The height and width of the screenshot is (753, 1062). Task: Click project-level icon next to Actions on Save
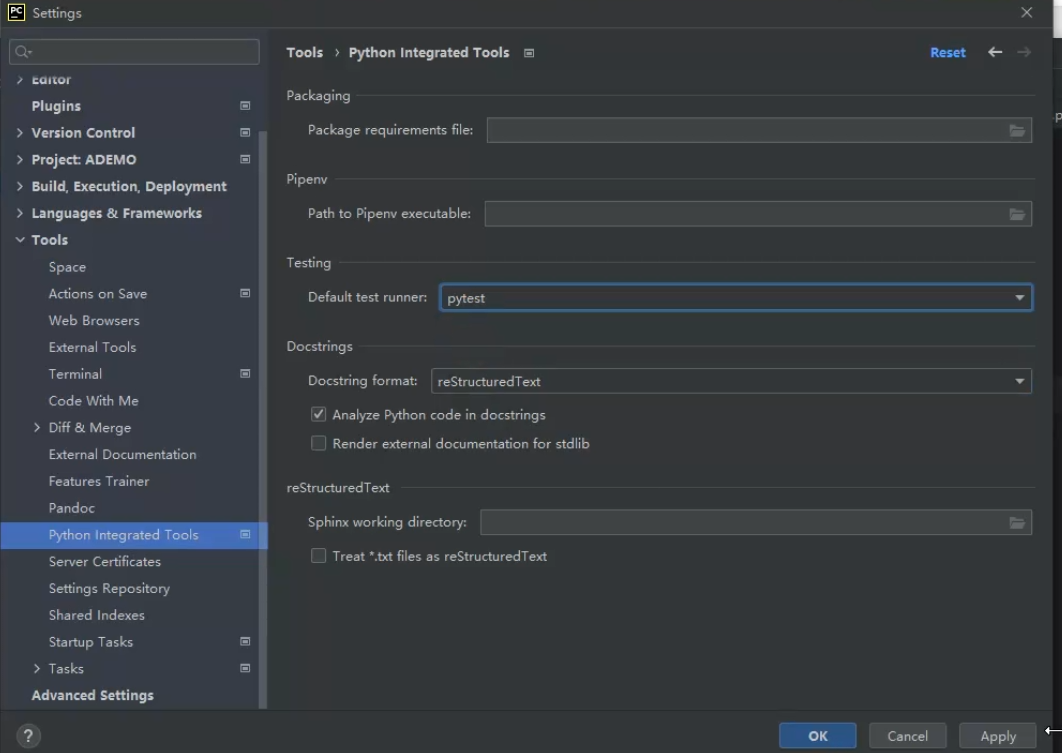pos(245,293)
